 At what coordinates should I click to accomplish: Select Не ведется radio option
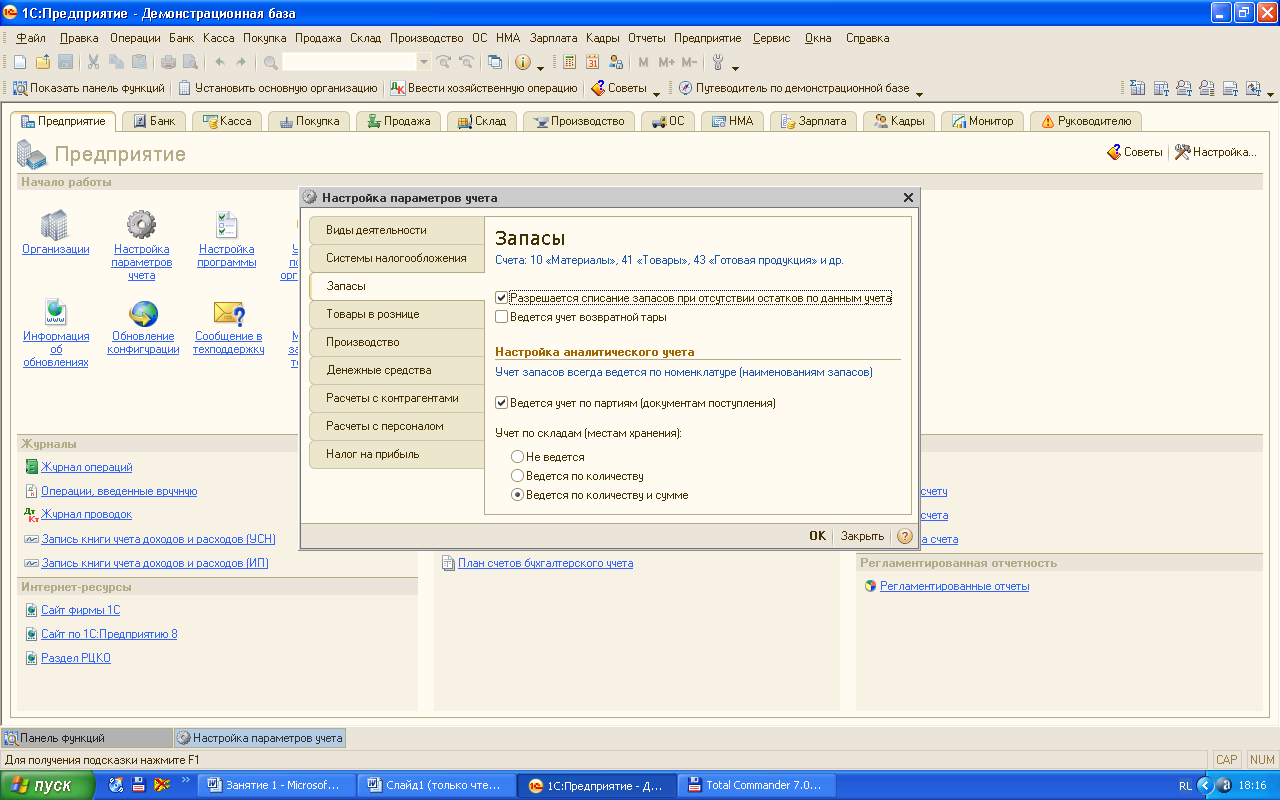click(517, 457)
